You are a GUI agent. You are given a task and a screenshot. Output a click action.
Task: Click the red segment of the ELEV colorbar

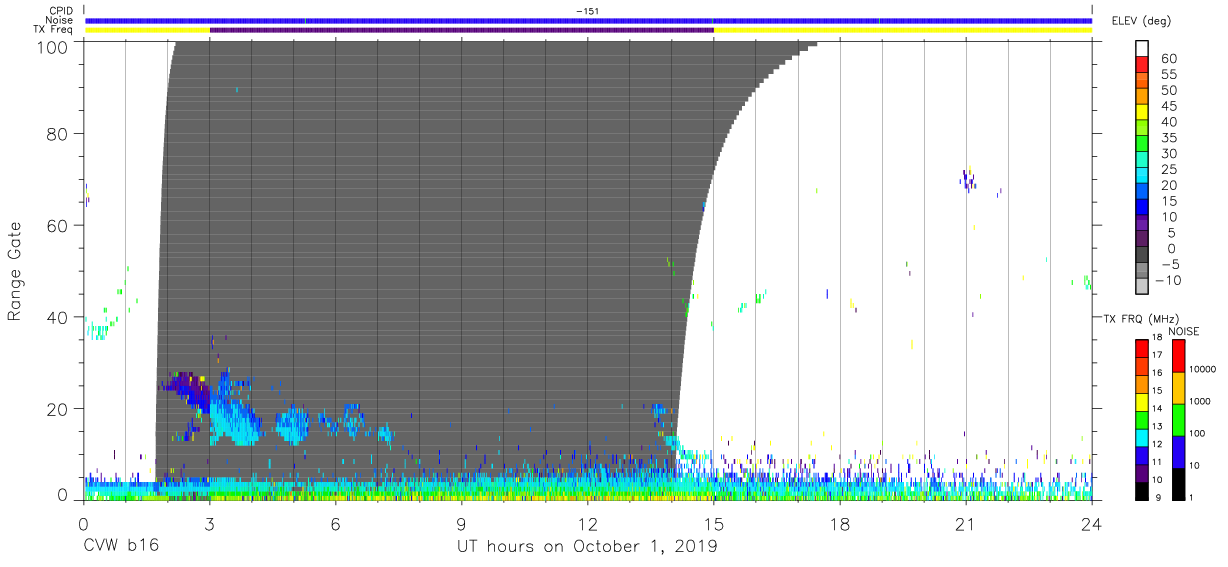(1142, 65)
